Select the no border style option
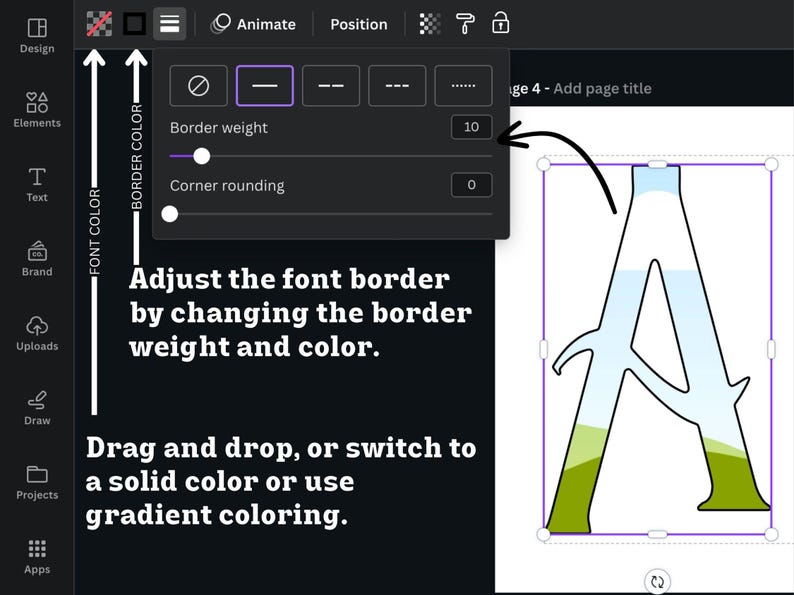 [198, 86]
